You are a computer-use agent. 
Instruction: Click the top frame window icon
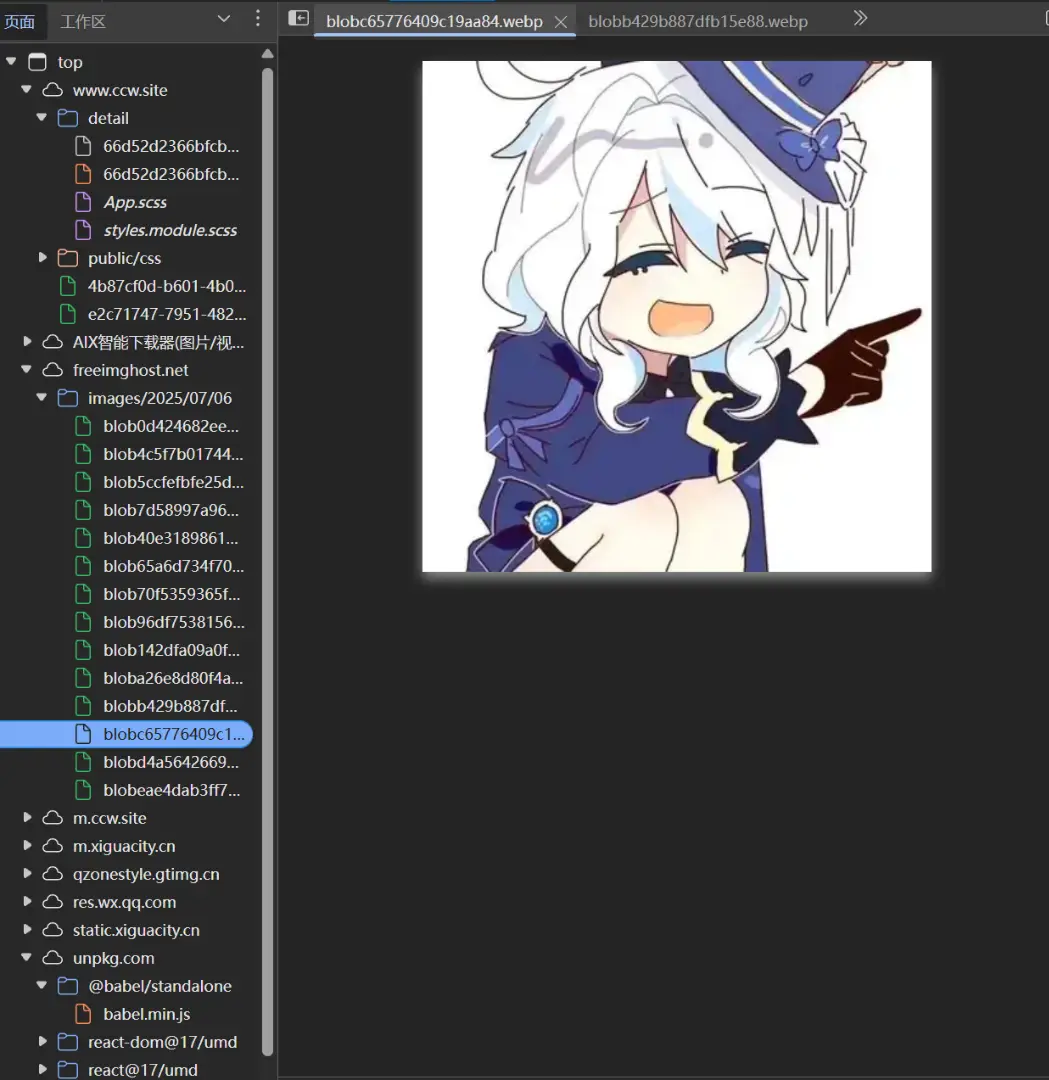click(37, 62)
